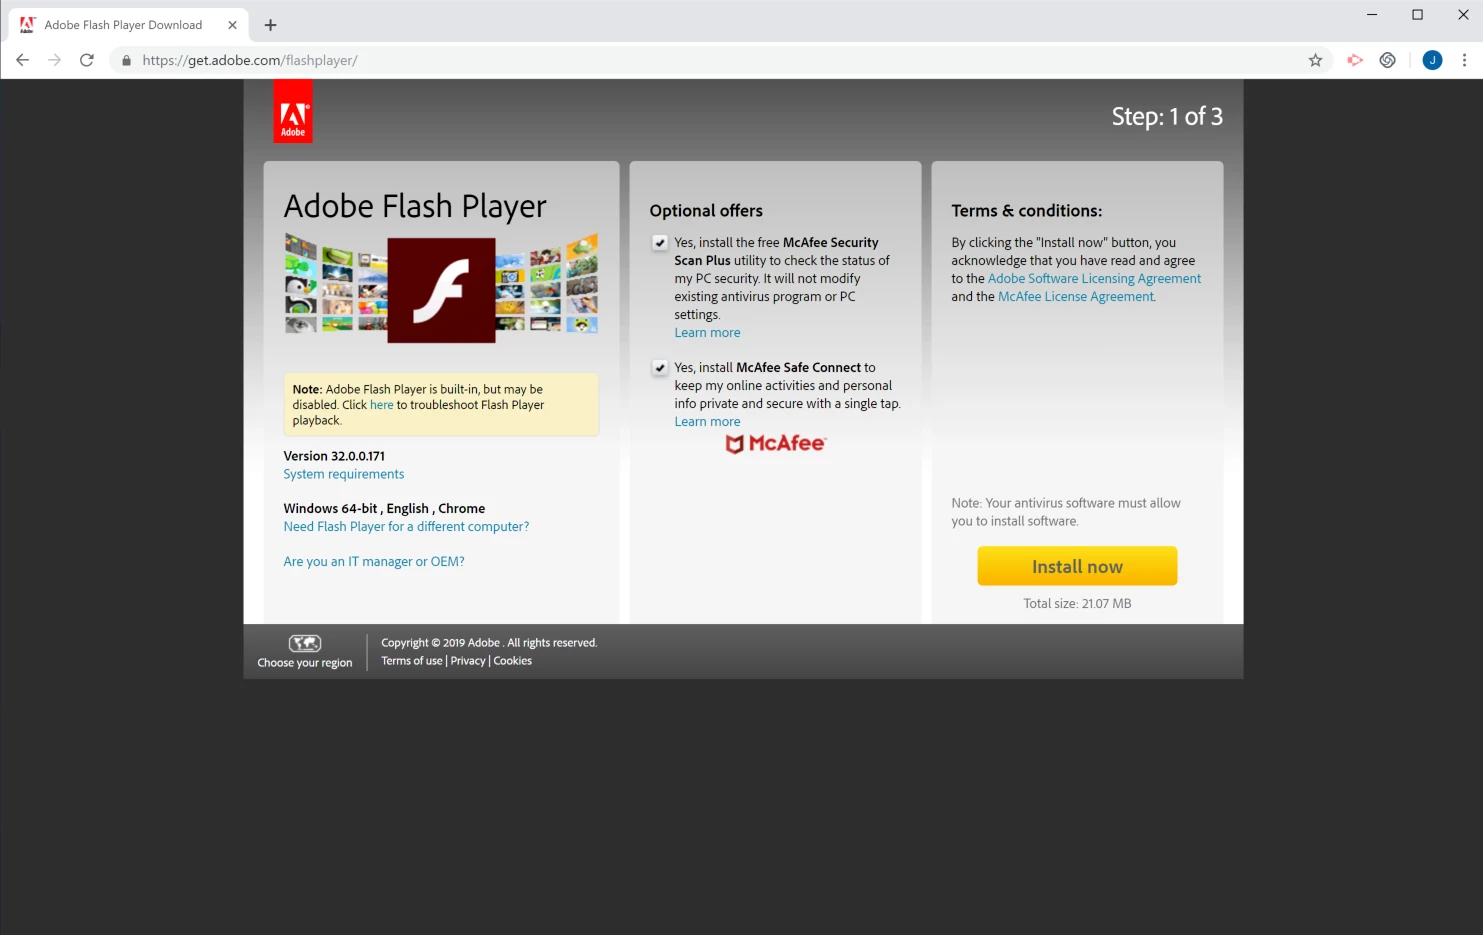1483x935 pixels.
Task: Uncheck McAfee Safe Connect offer
Action: click(x=660, y=367)
